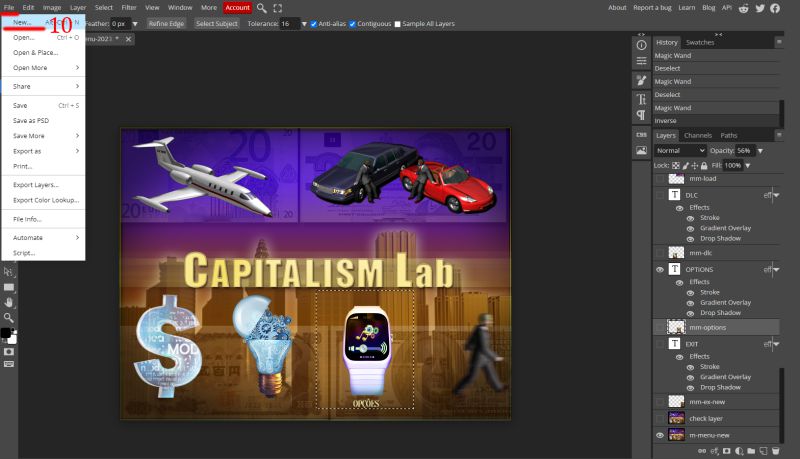Toggle Contiguous checkbox
Viewport: 800px width, 459px height.
tap(352, 24)
